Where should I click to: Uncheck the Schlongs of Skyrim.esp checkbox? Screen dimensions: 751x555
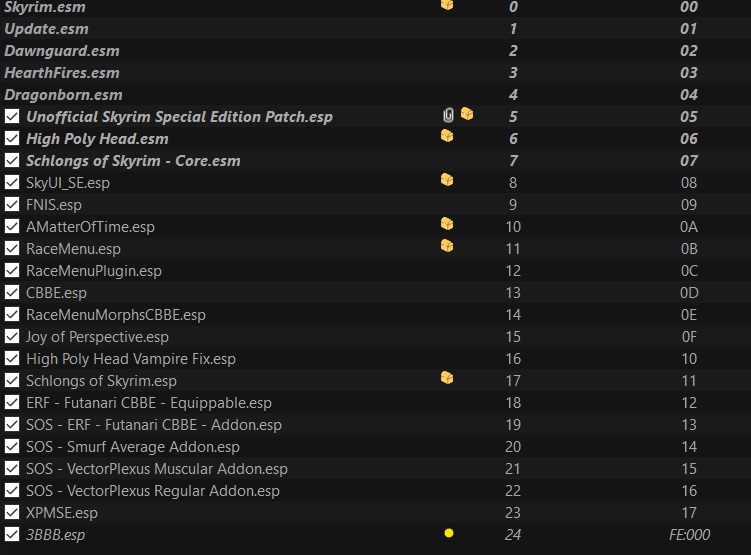[x=12, y=381]
